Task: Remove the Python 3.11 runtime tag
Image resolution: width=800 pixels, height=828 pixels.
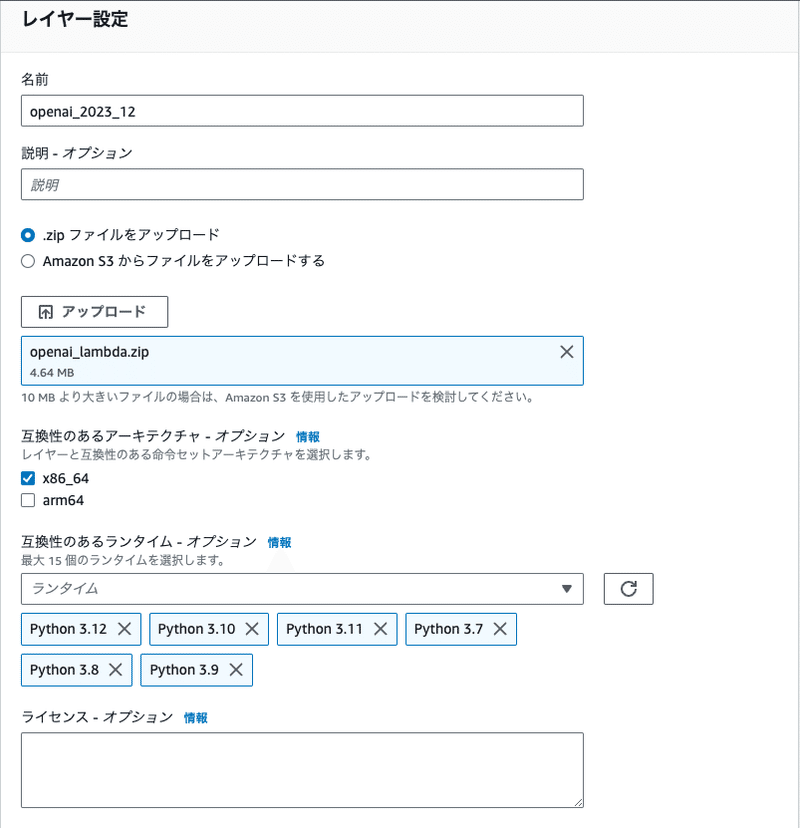Action: (380, 629)
